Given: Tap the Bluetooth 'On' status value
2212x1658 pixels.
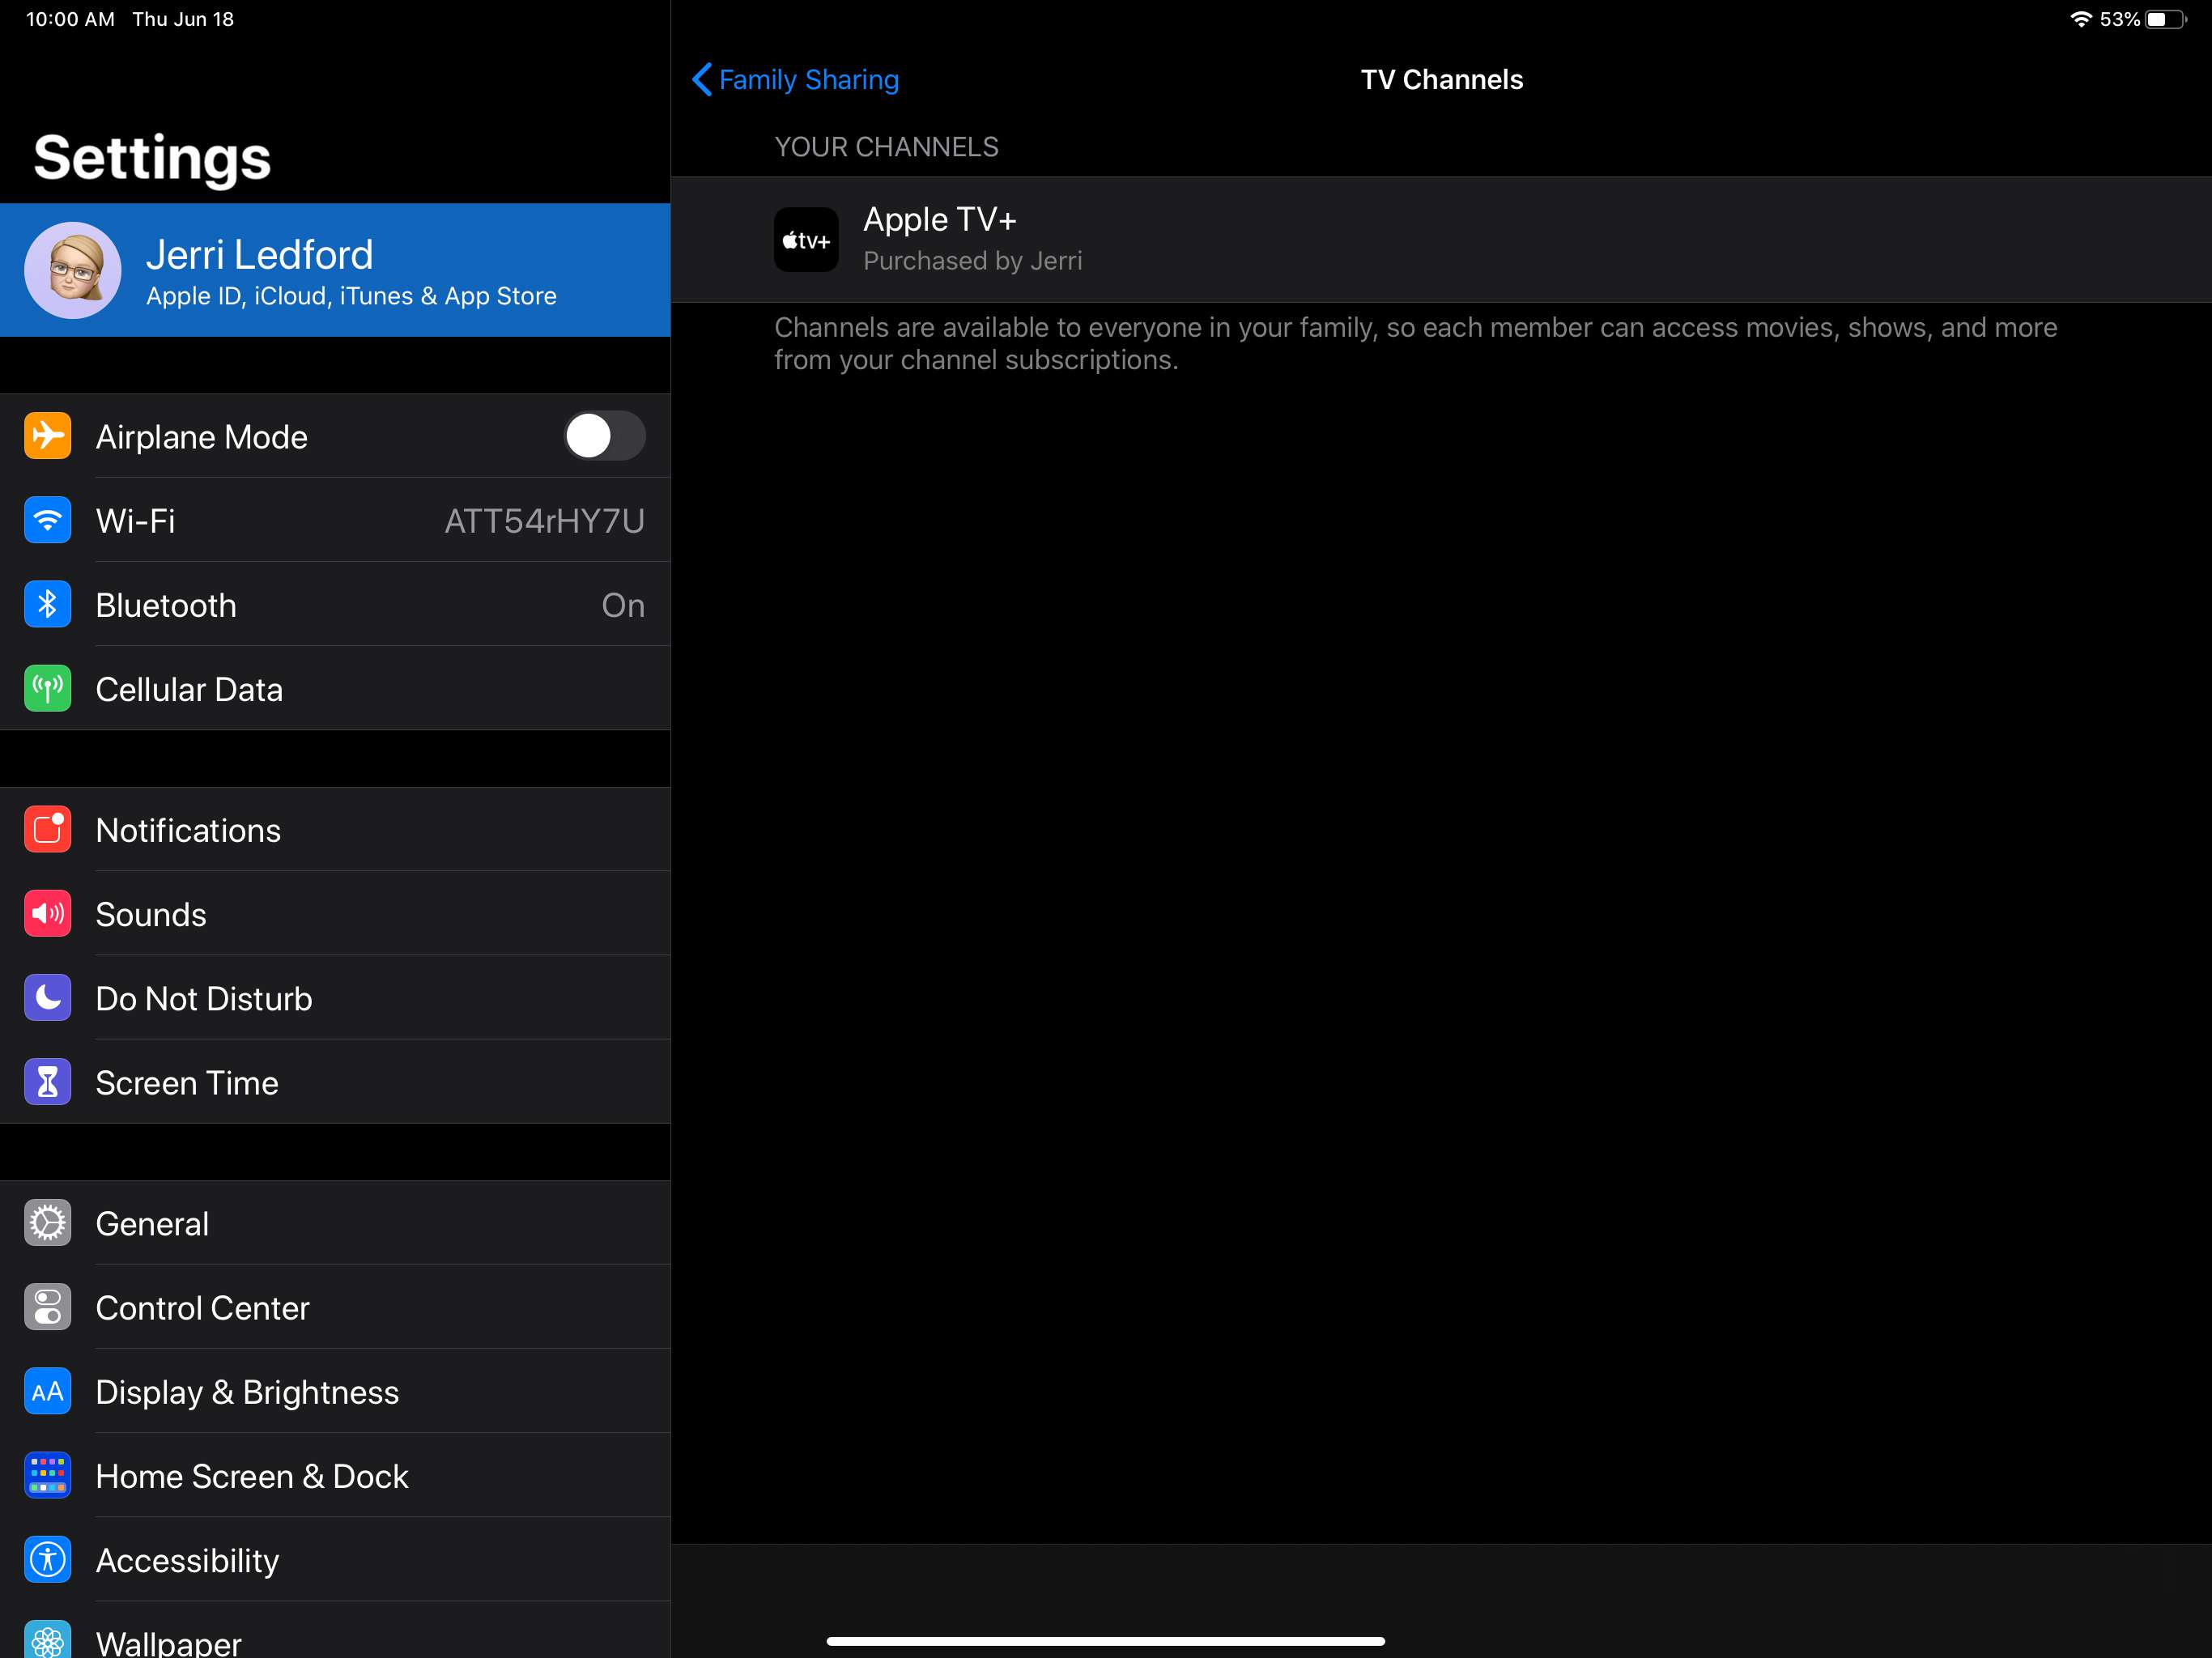Looking at the screenshot, I should [x=623, y=605].
